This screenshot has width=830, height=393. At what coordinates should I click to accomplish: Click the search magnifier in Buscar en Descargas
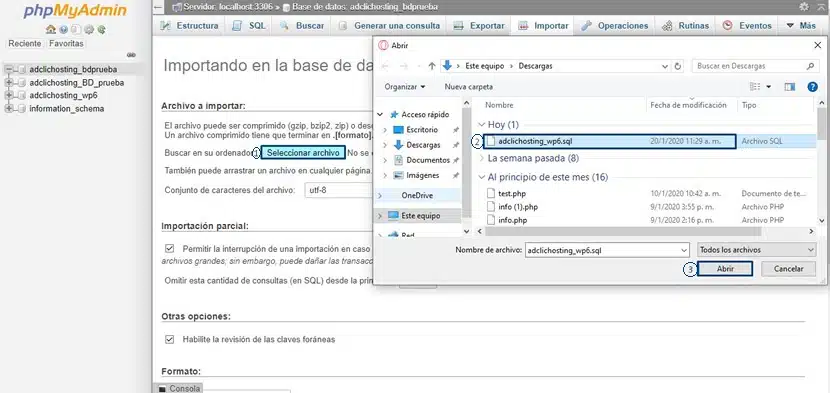point(810,66)
